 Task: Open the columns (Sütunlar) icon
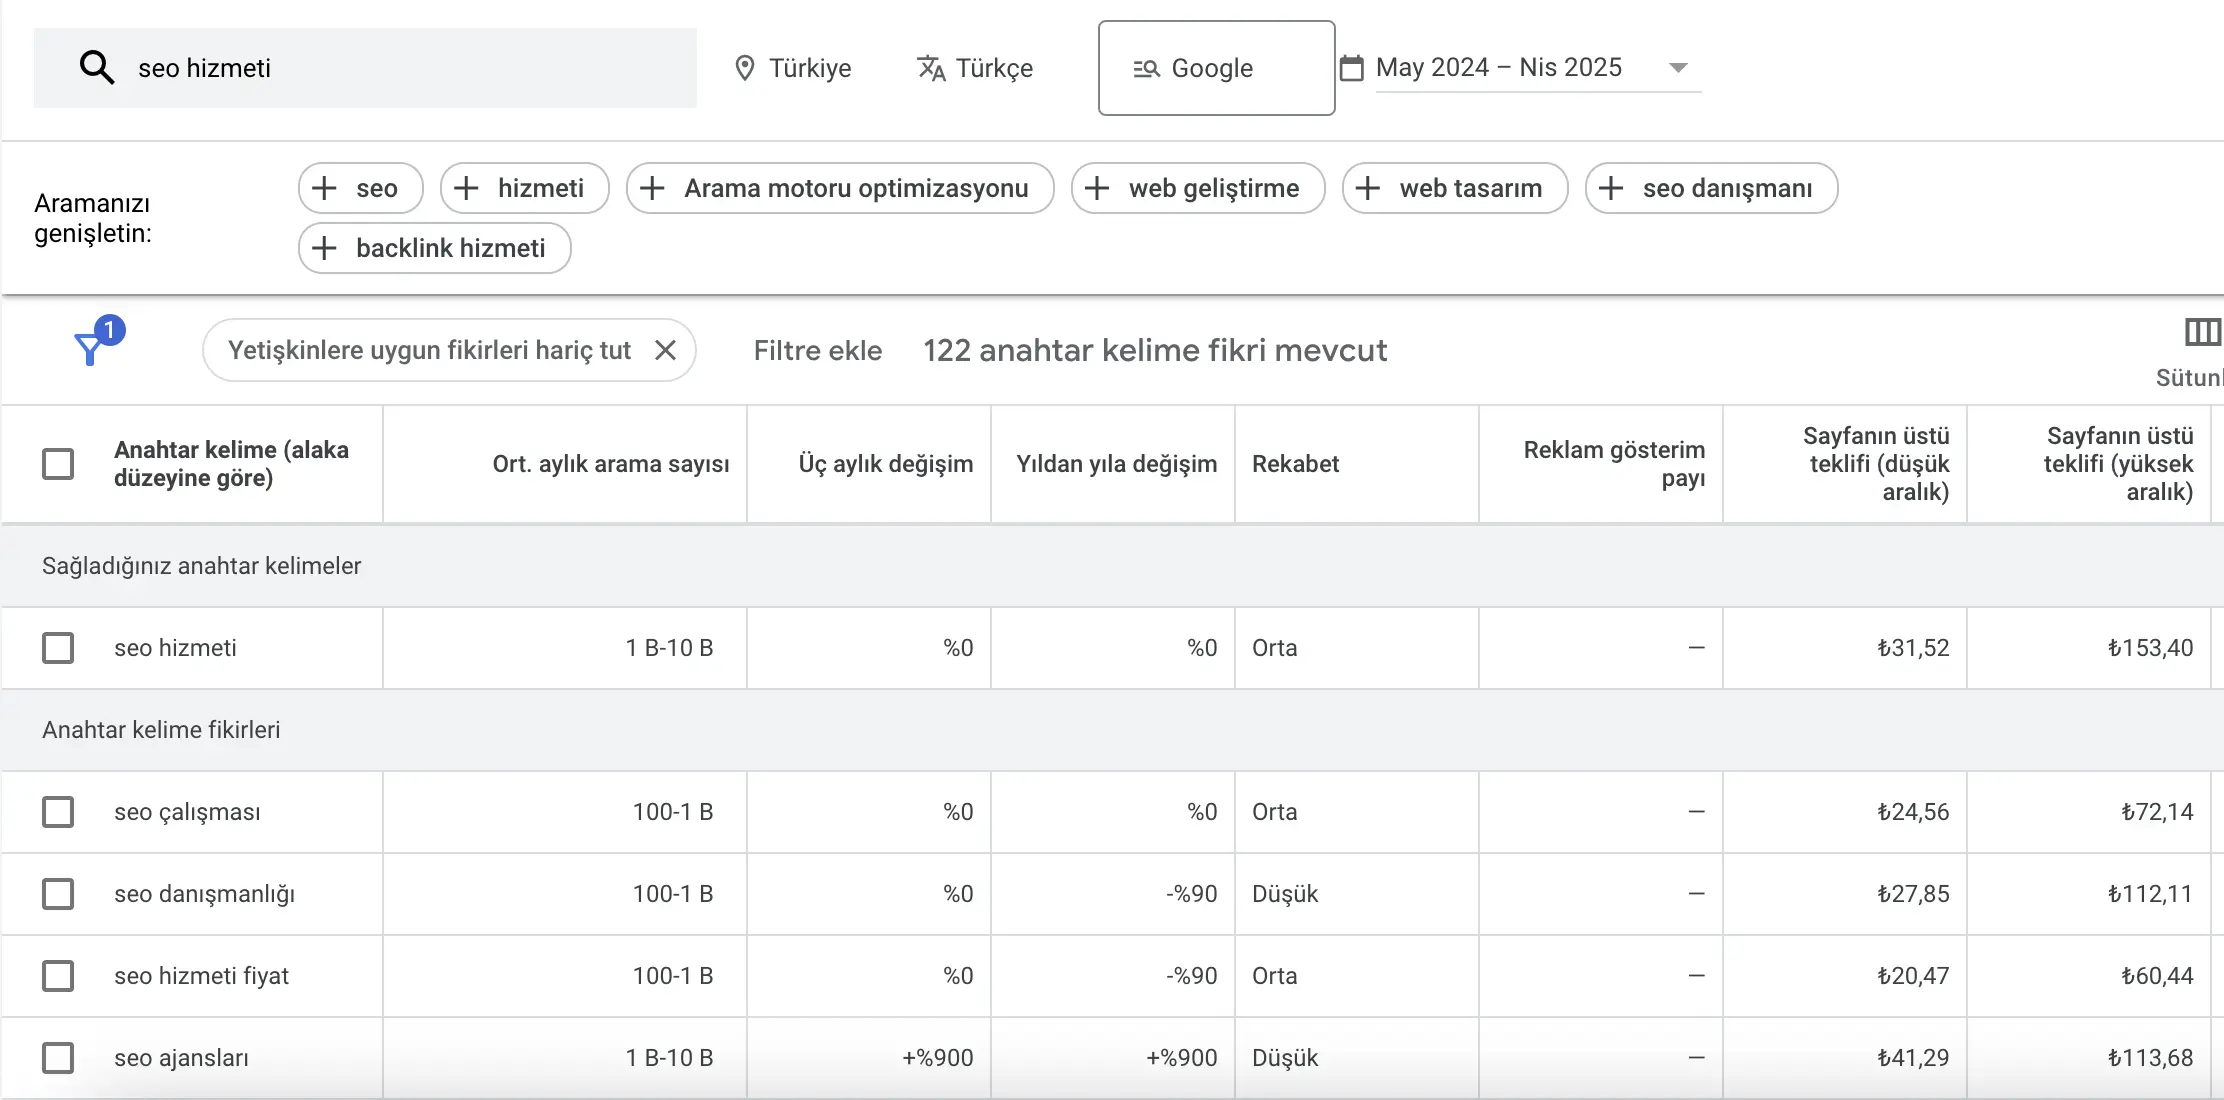[x=2202, y=332]
